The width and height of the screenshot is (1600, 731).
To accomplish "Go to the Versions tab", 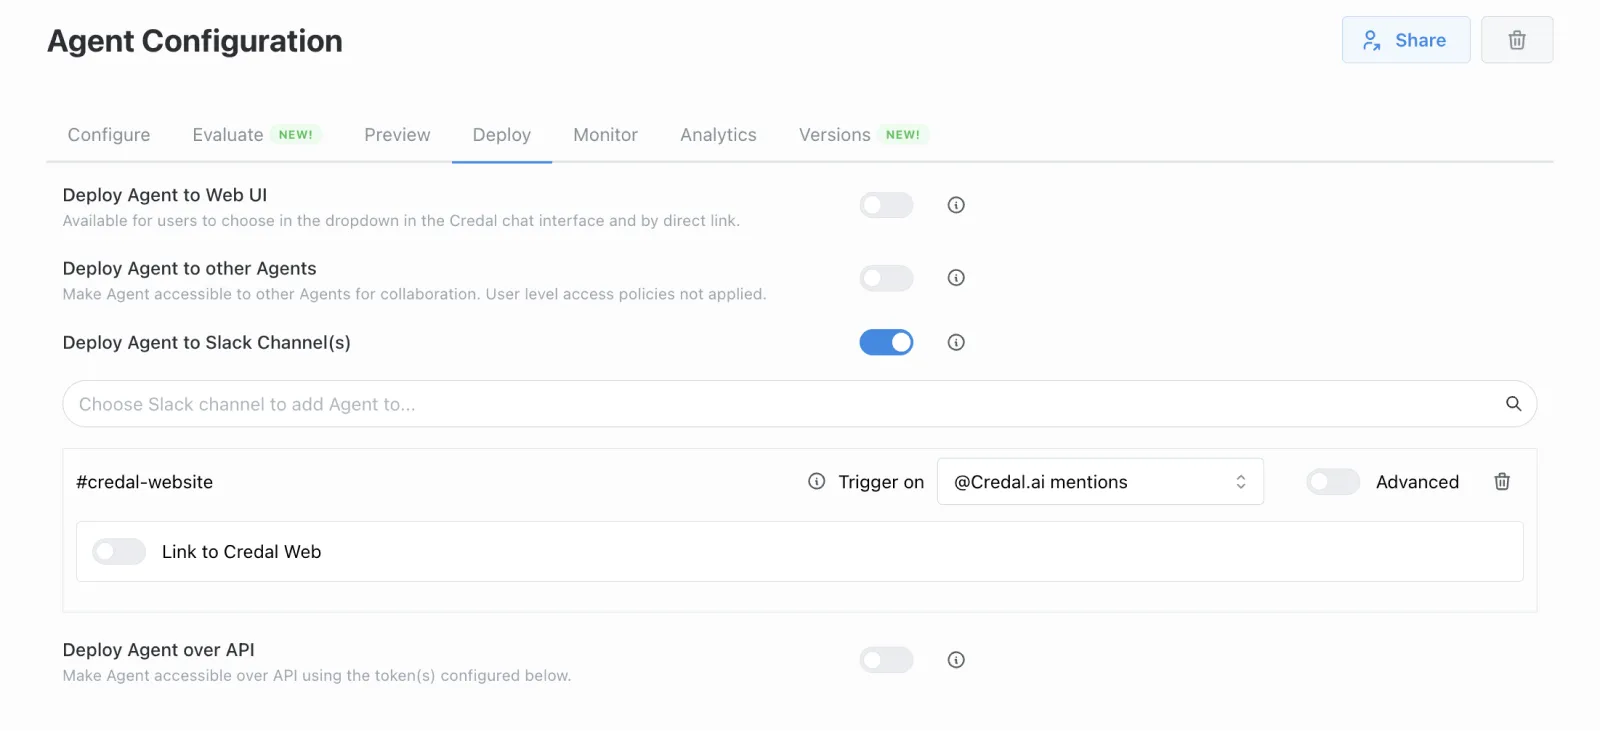I will tap(835, 135).
